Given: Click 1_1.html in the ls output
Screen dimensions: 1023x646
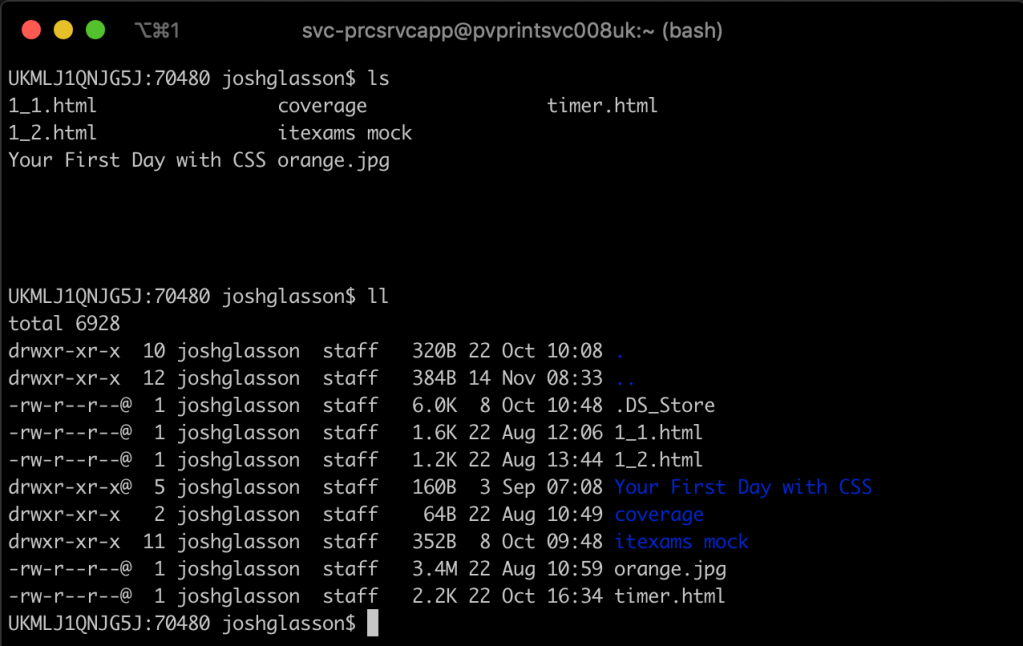Looking at the screenshot, I should pyautogui.click(x=52, y=105).
